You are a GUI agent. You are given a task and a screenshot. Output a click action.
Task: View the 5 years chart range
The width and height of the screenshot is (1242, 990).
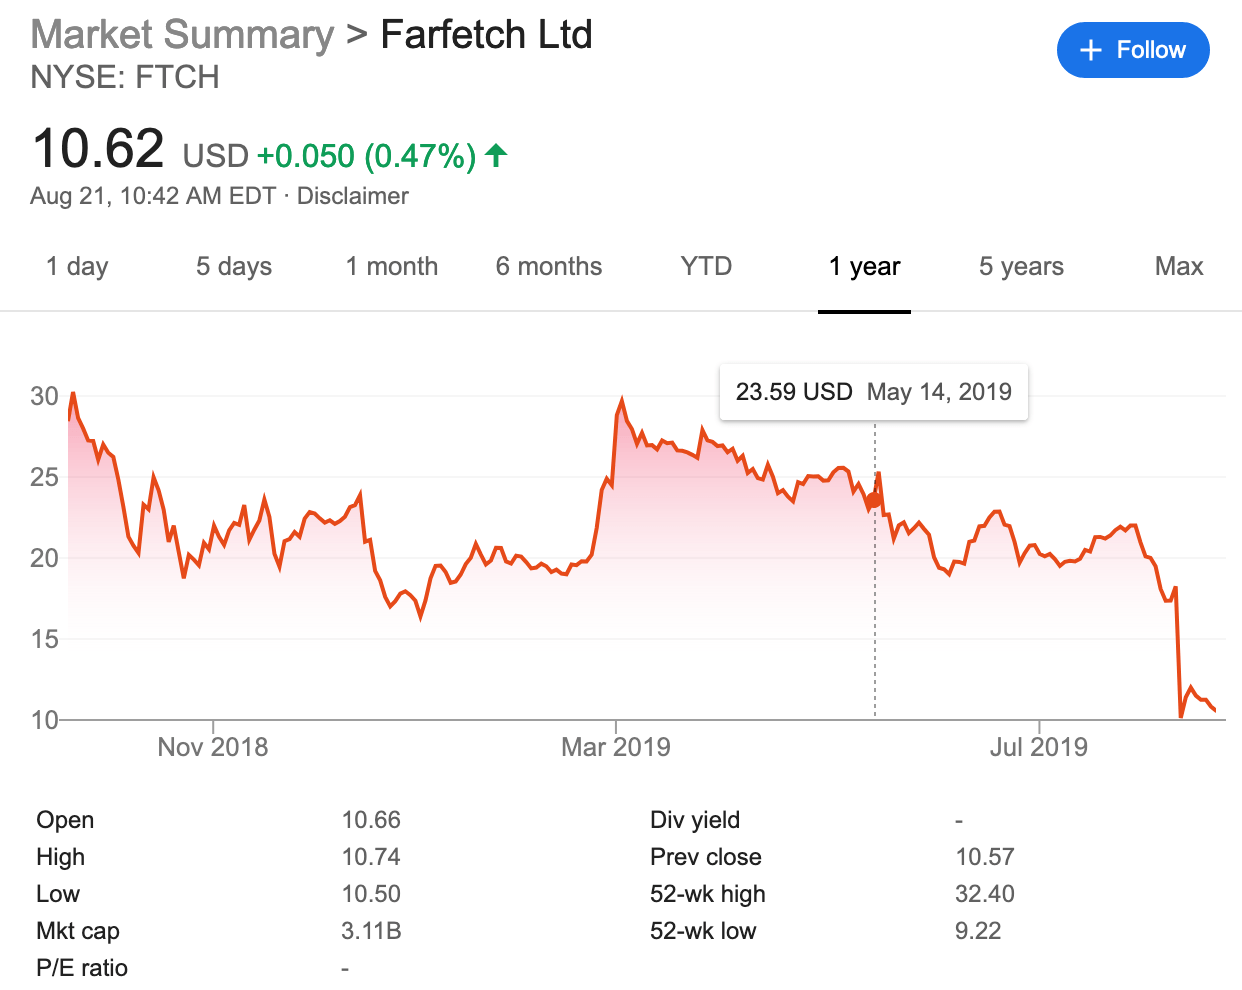coord(1021,267)
